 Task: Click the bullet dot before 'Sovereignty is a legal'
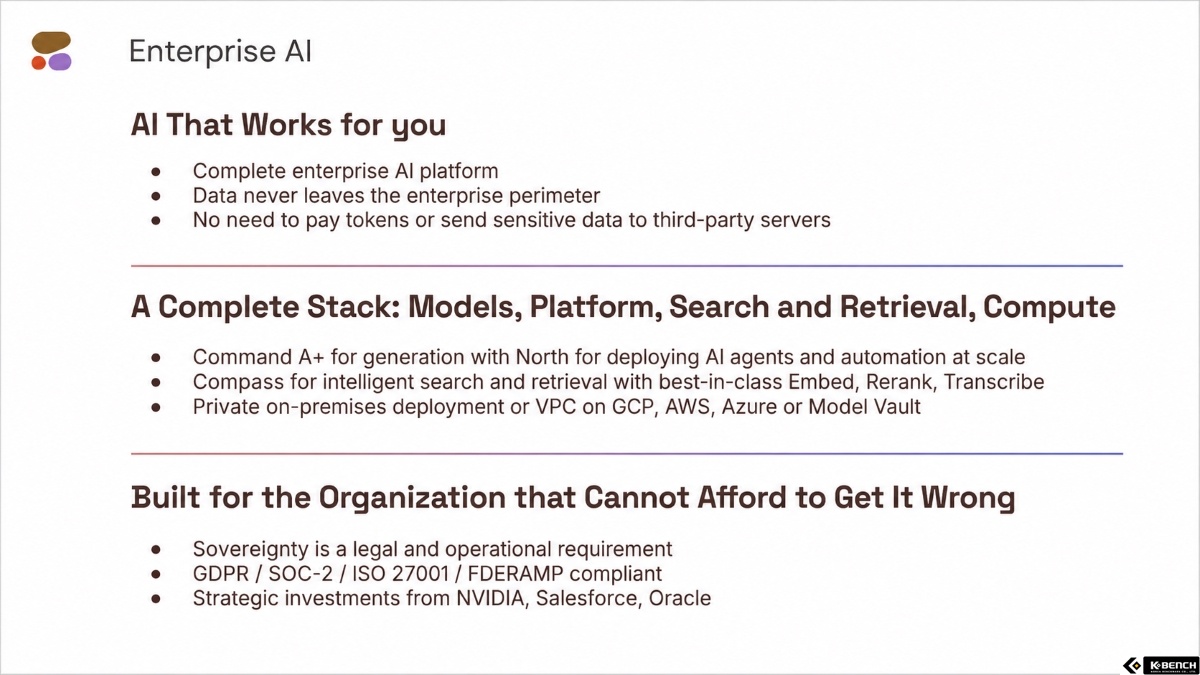click(x=155, y=550)
